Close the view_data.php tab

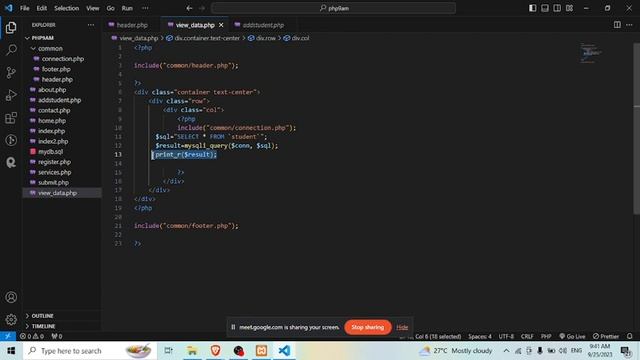(x=221, y=25)
